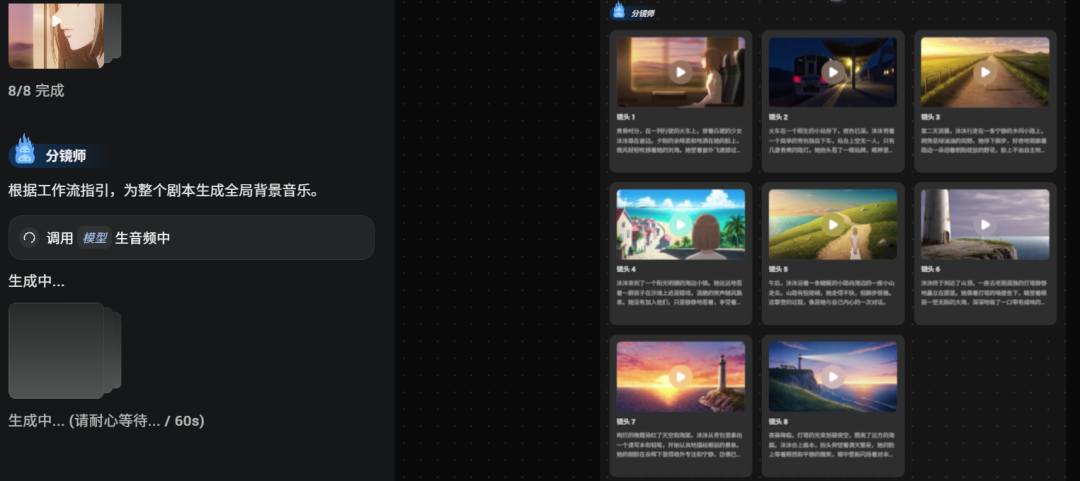Click the description paragraph under 镜头 7
The height and width of the screenshot is (481, 1080).
coord(681,444)
